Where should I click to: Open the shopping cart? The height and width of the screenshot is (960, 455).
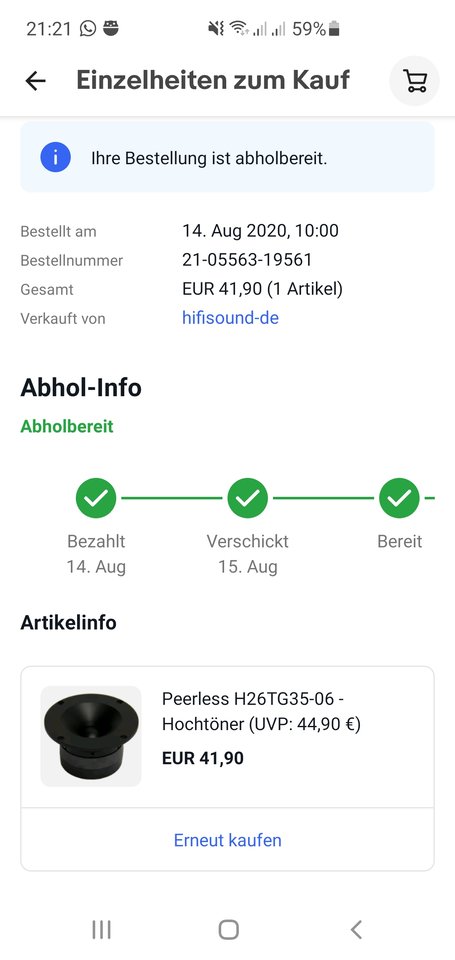pyautogui.click(x=415, y=81)
